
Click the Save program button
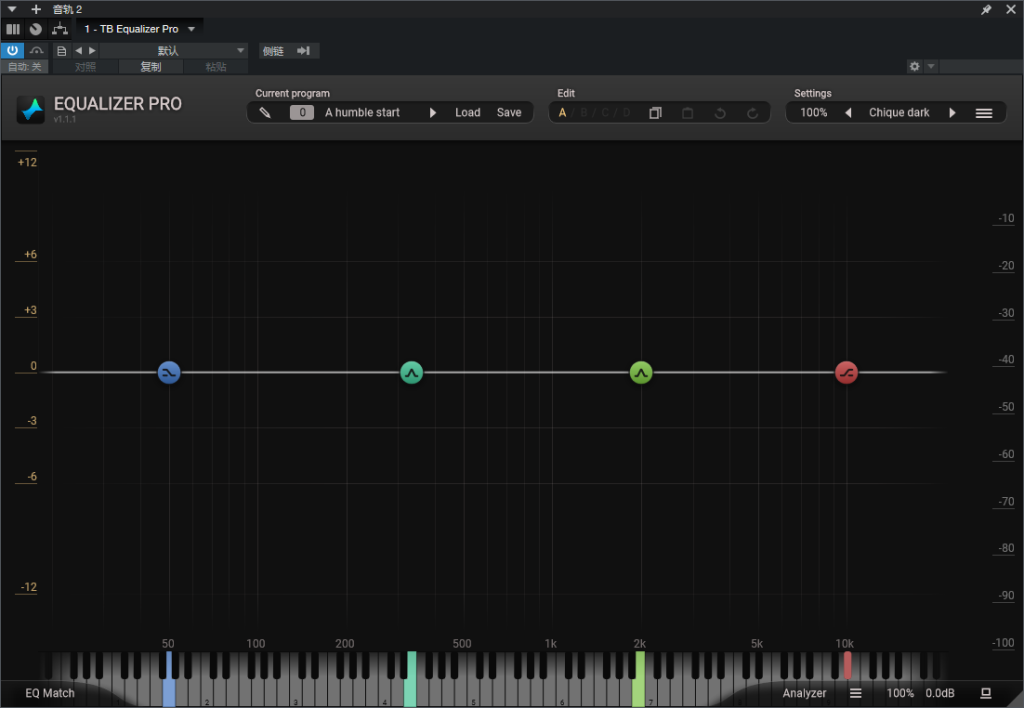coord(509,112)
